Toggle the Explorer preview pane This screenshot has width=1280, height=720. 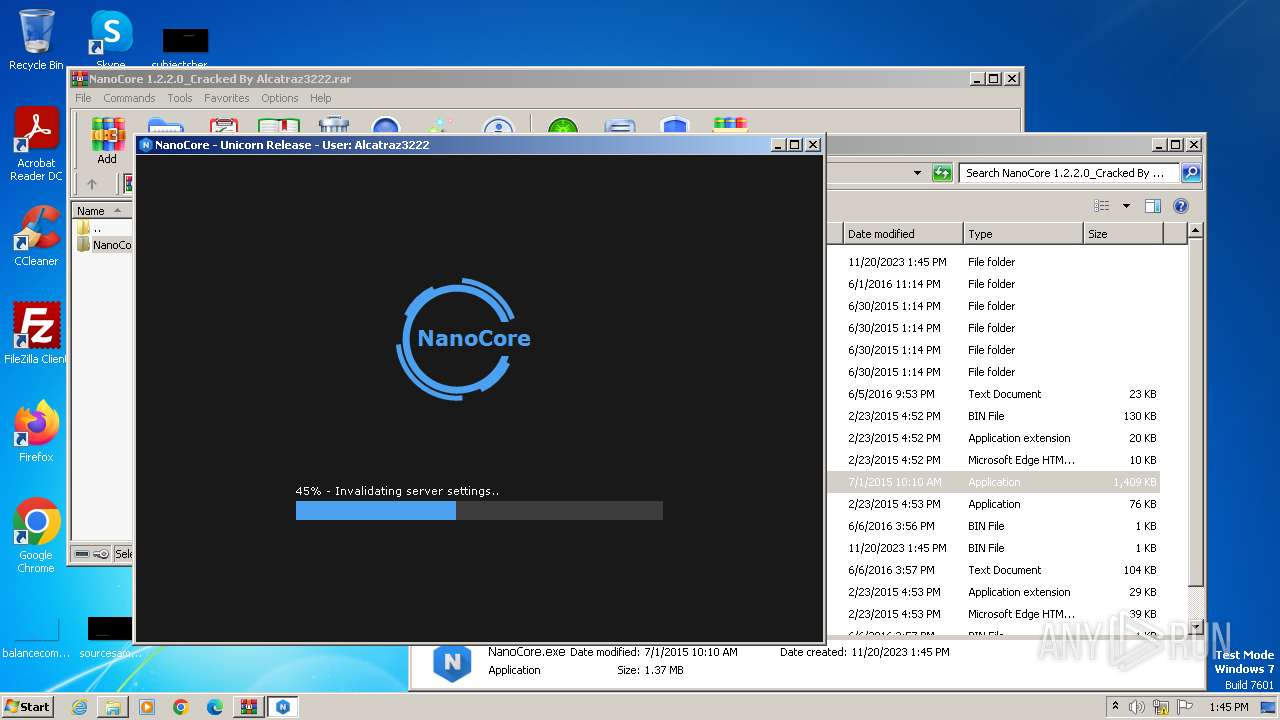pos(1152,206)
